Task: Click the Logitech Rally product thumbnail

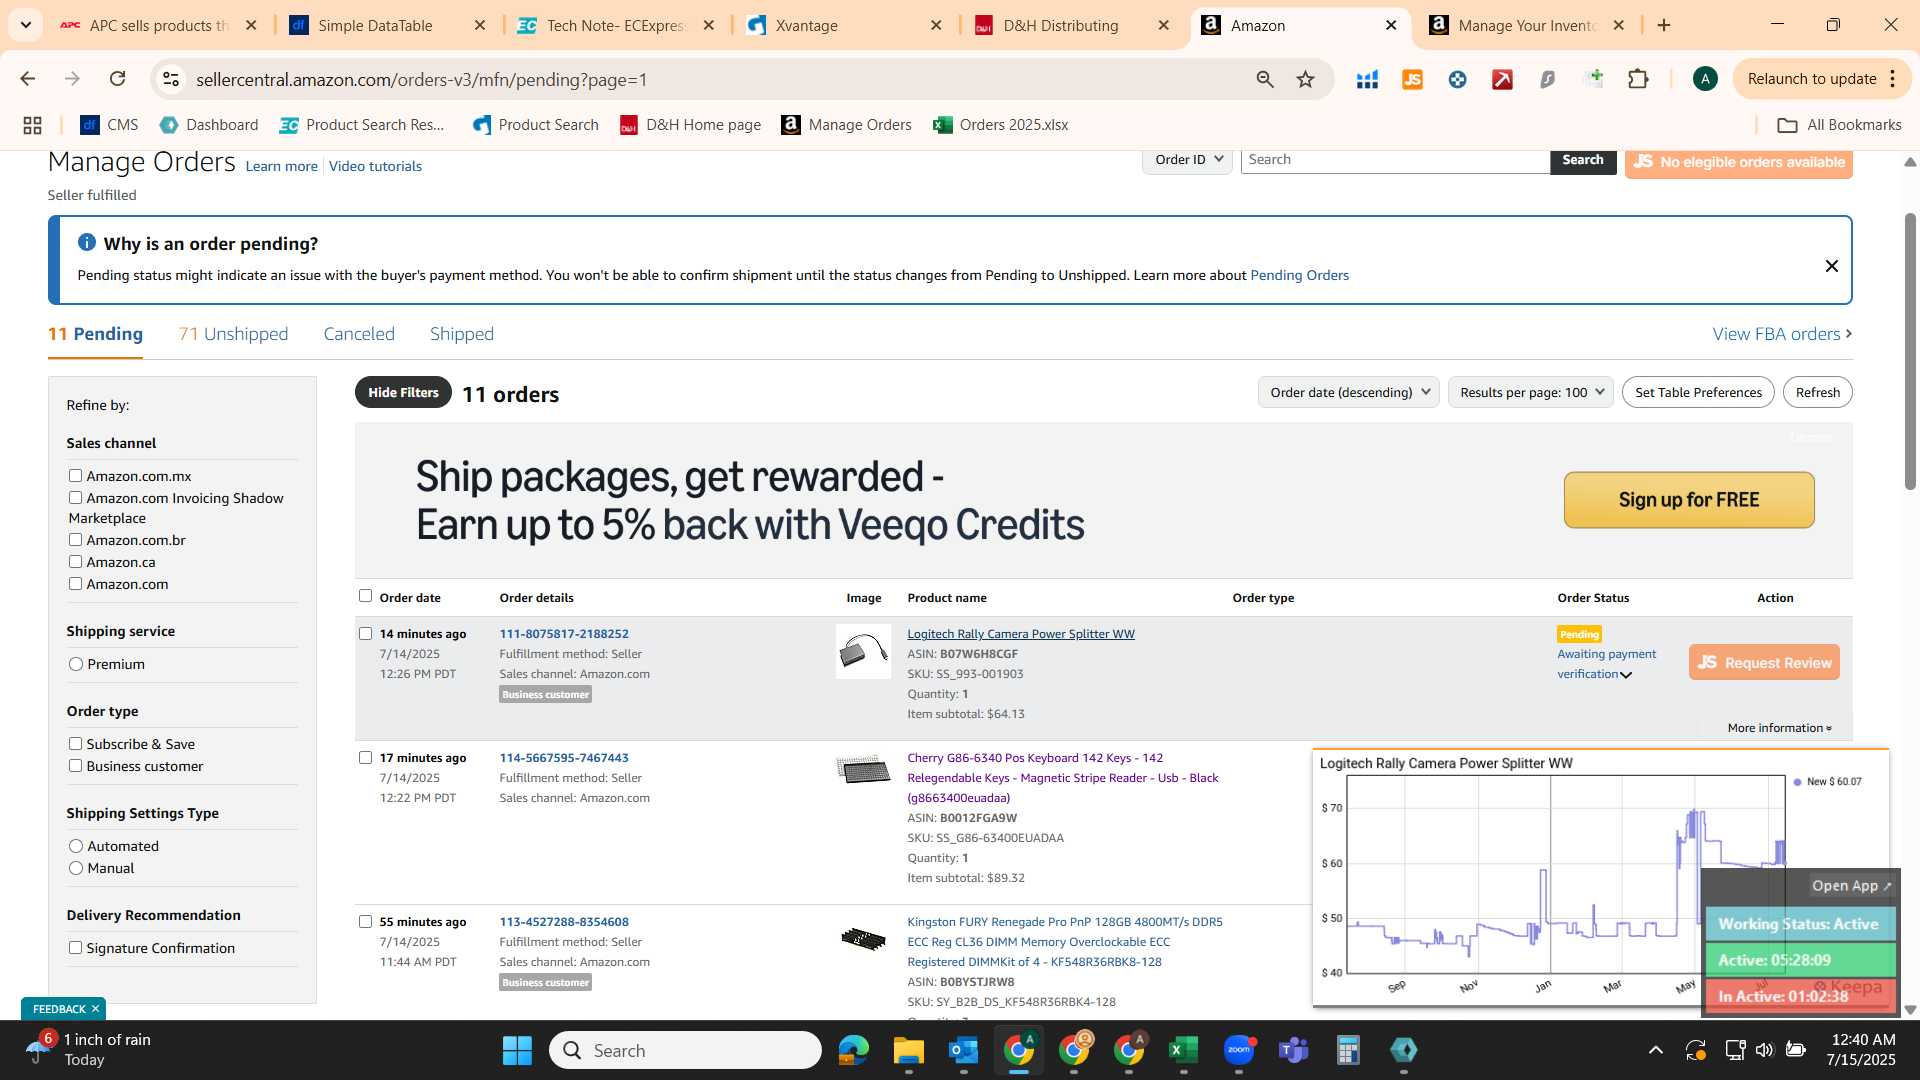Action: point(863,652)
